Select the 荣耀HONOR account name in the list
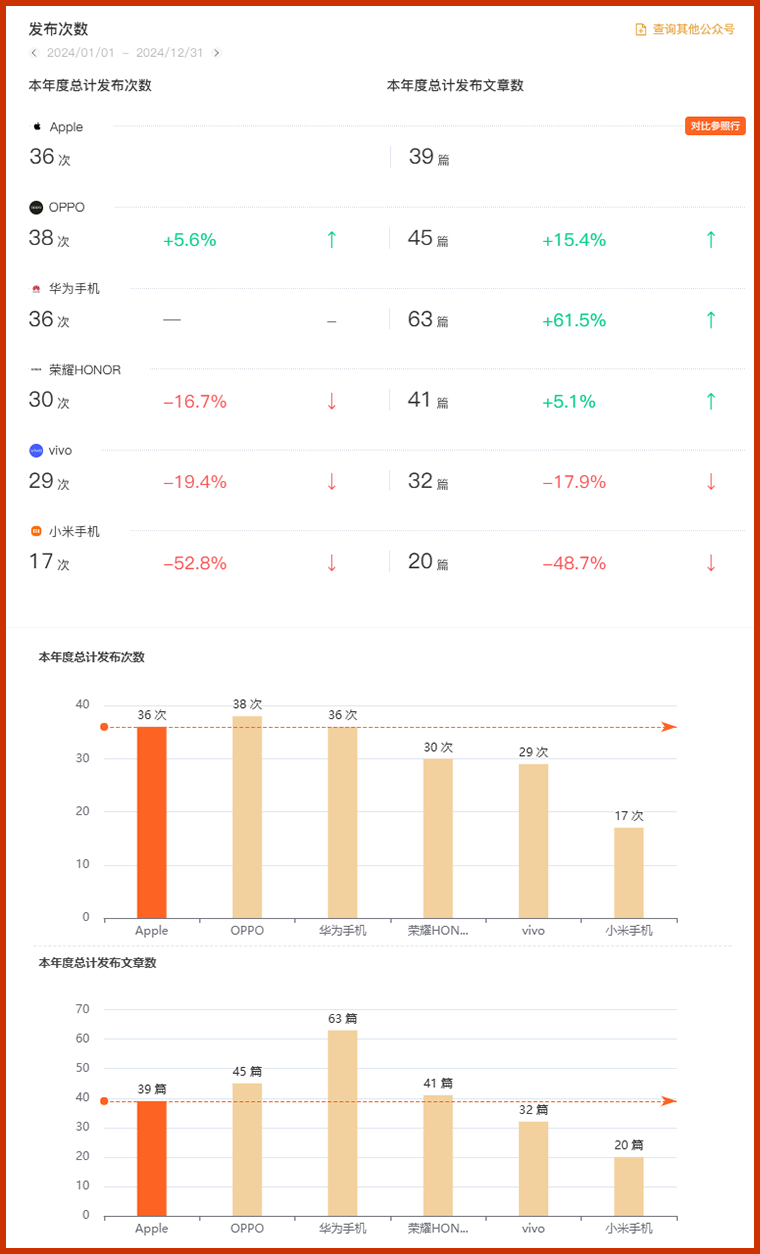Viewport: 760px width, 1254px height. click(x=85, y=370)
